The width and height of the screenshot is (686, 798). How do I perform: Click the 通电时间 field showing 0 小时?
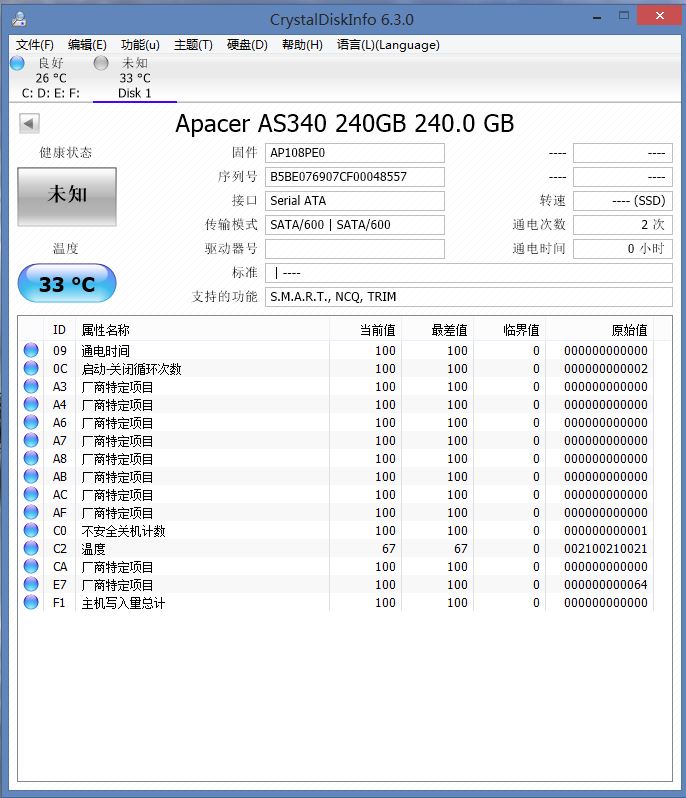coord(623,248)
